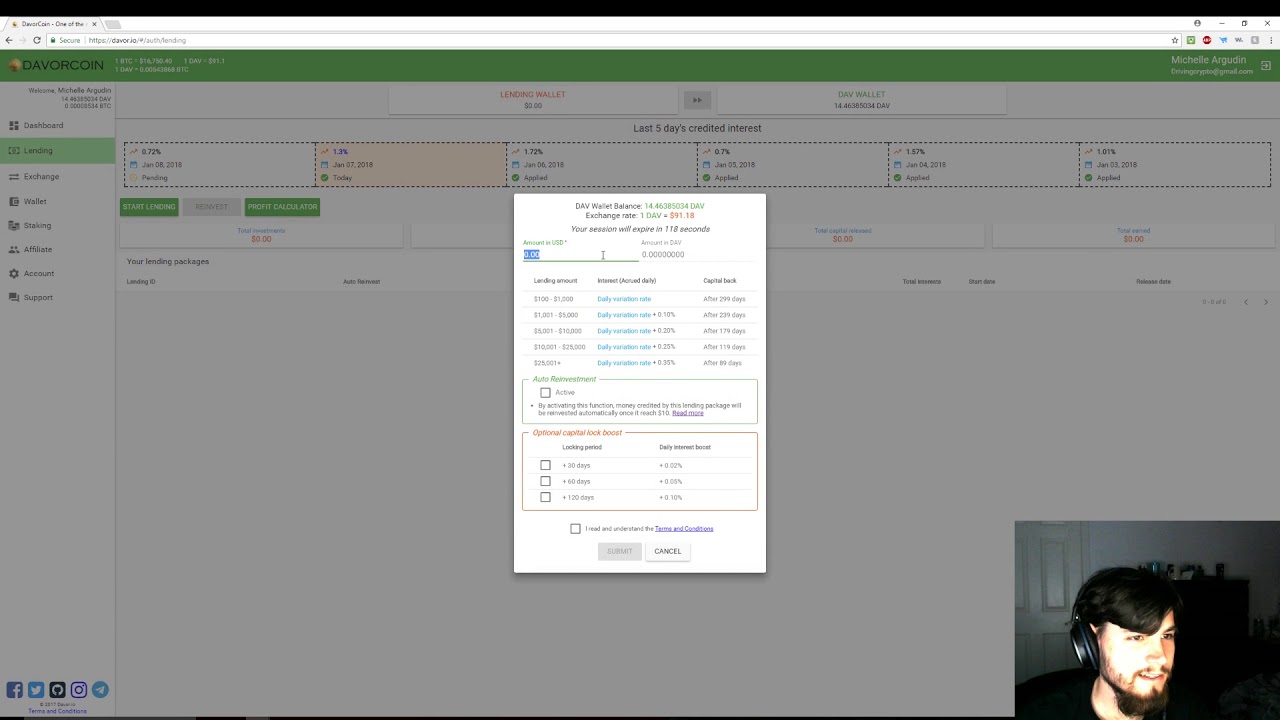Open the Chrome three-dot menu
Screen dimensions: 1280x720
pos(1269,40)
